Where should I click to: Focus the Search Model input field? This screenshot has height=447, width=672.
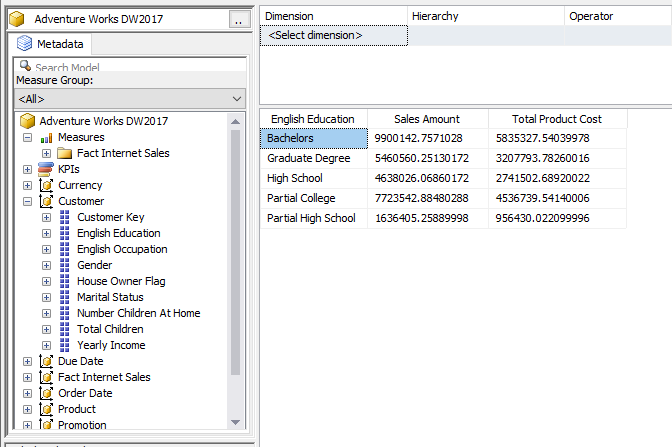tap(130, 66)
